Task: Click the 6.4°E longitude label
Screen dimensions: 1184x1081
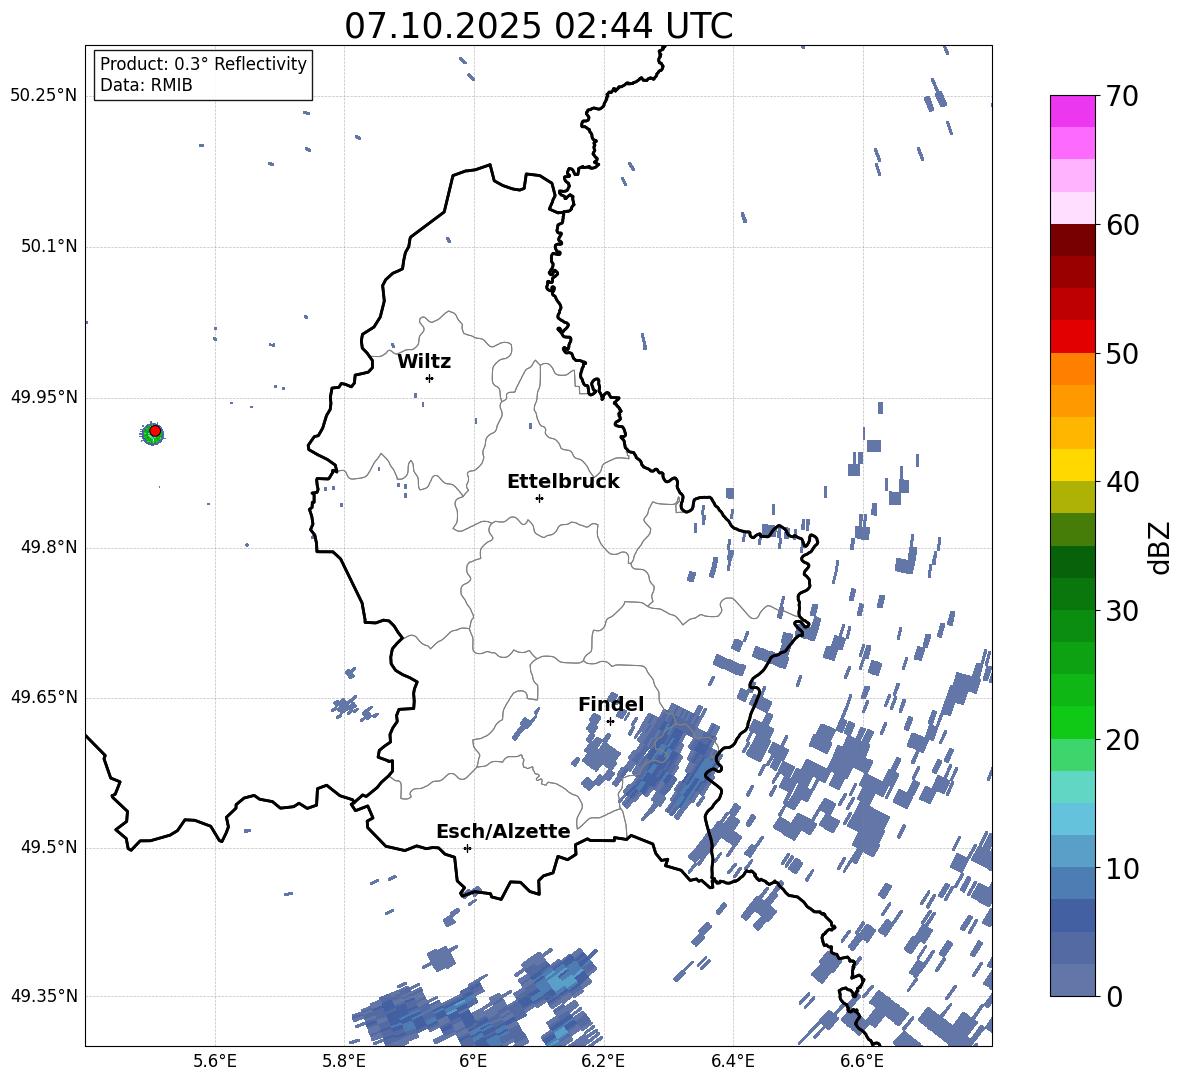Action: pyautogui.click(x=732, y=1061)
